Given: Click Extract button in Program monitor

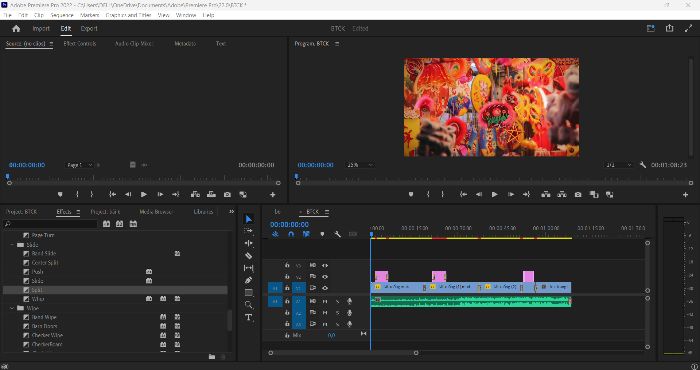Looking at the screenshot, I should (x=562, y=195).
